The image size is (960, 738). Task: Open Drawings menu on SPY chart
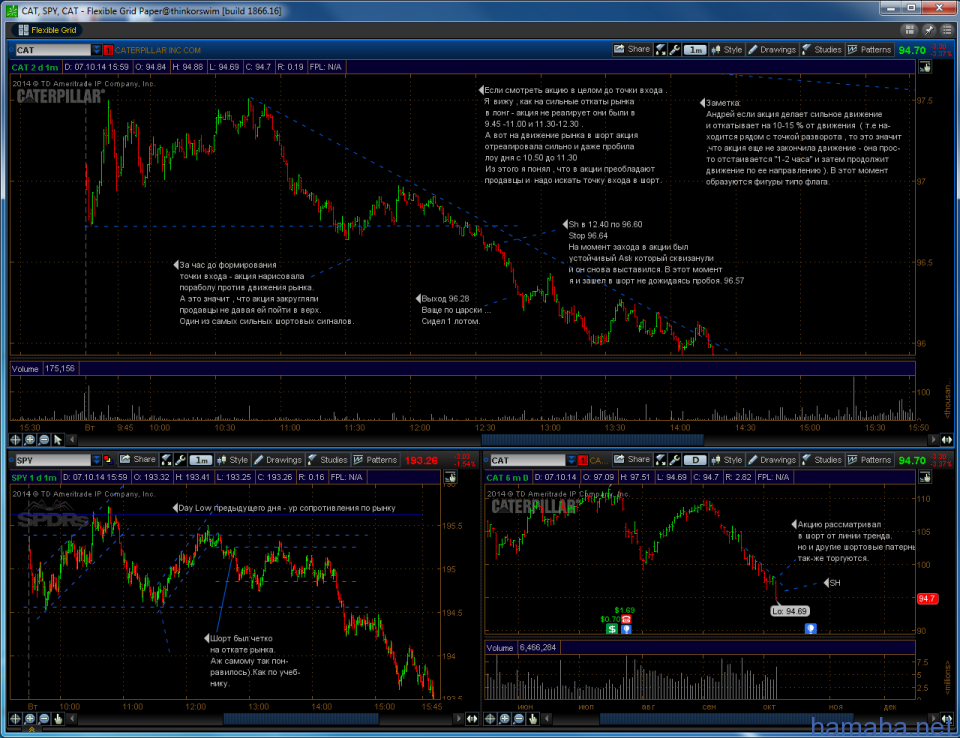(277, 460)
